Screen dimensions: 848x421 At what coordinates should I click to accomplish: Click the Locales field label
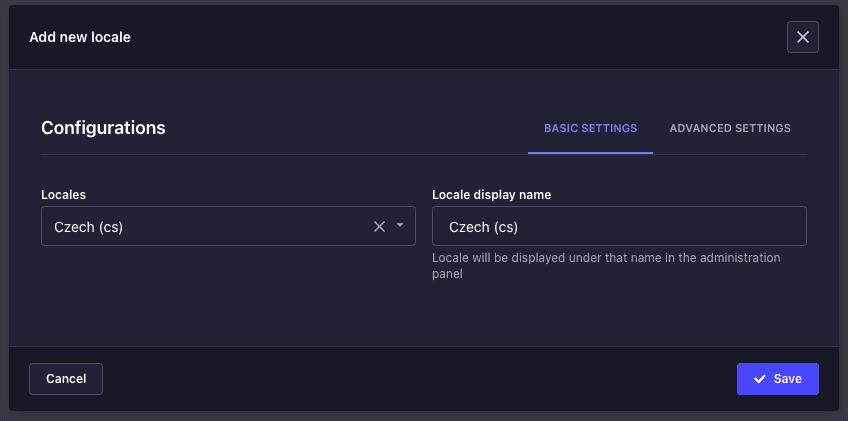(62, 194)
